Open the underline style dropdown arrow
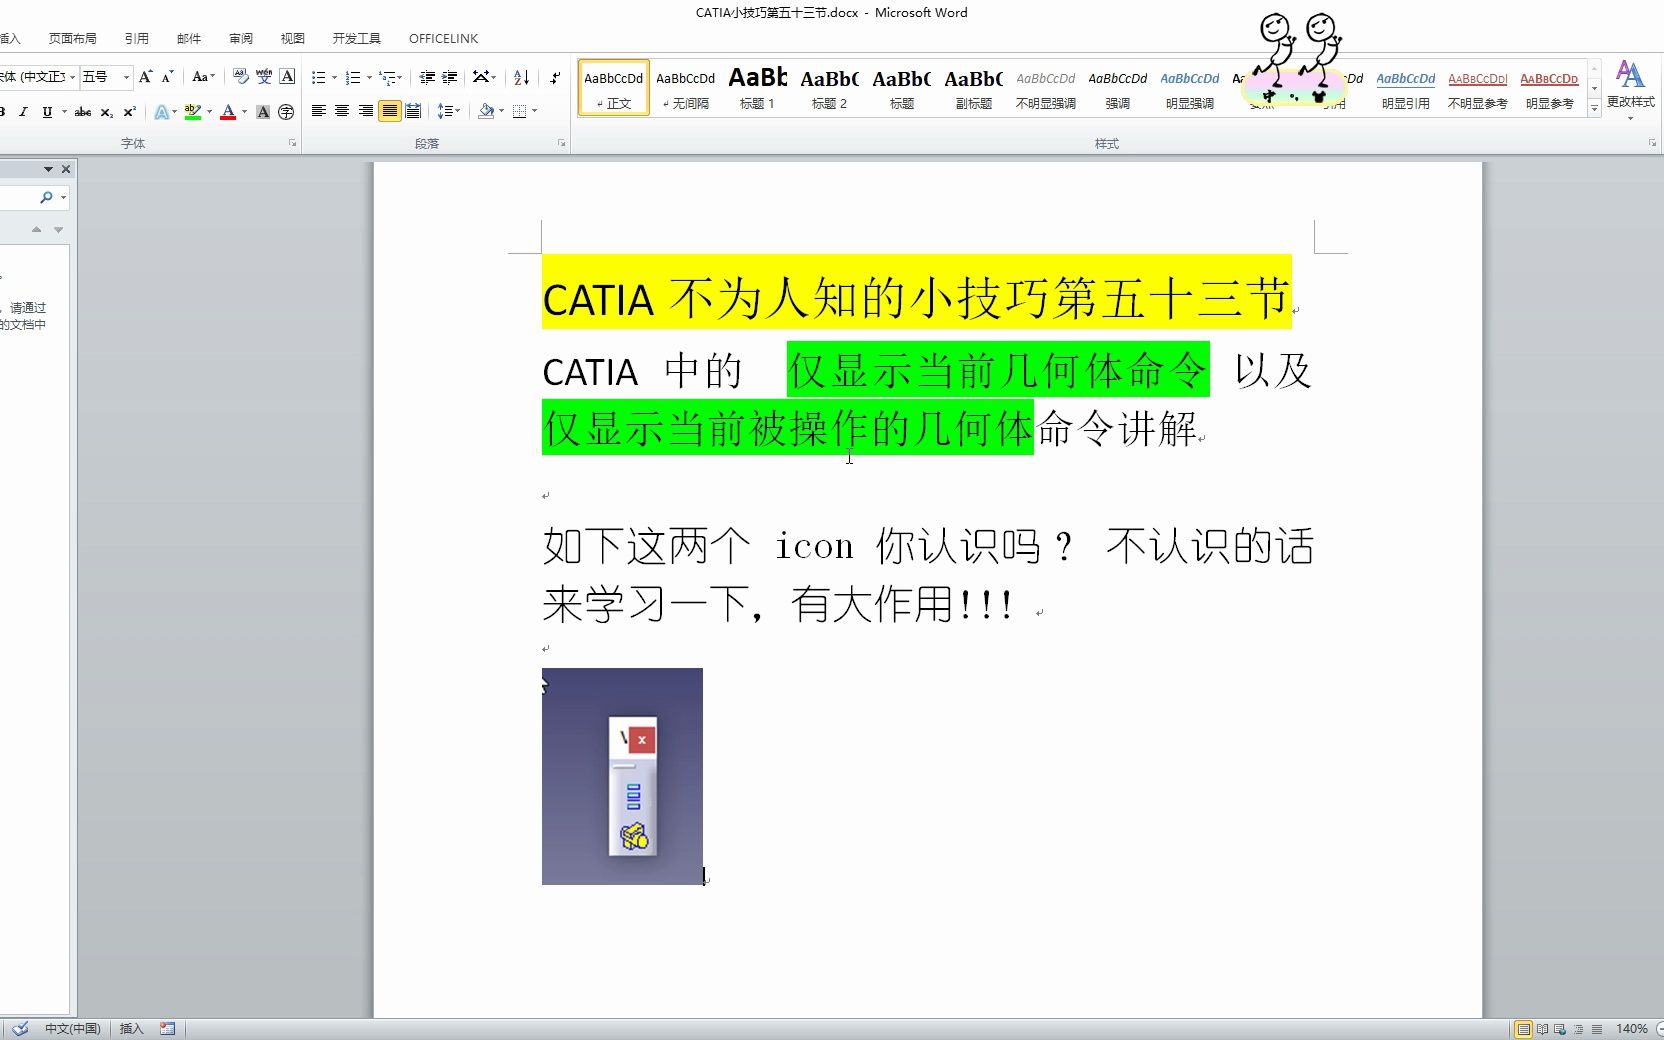 click(x=64, y=112)
